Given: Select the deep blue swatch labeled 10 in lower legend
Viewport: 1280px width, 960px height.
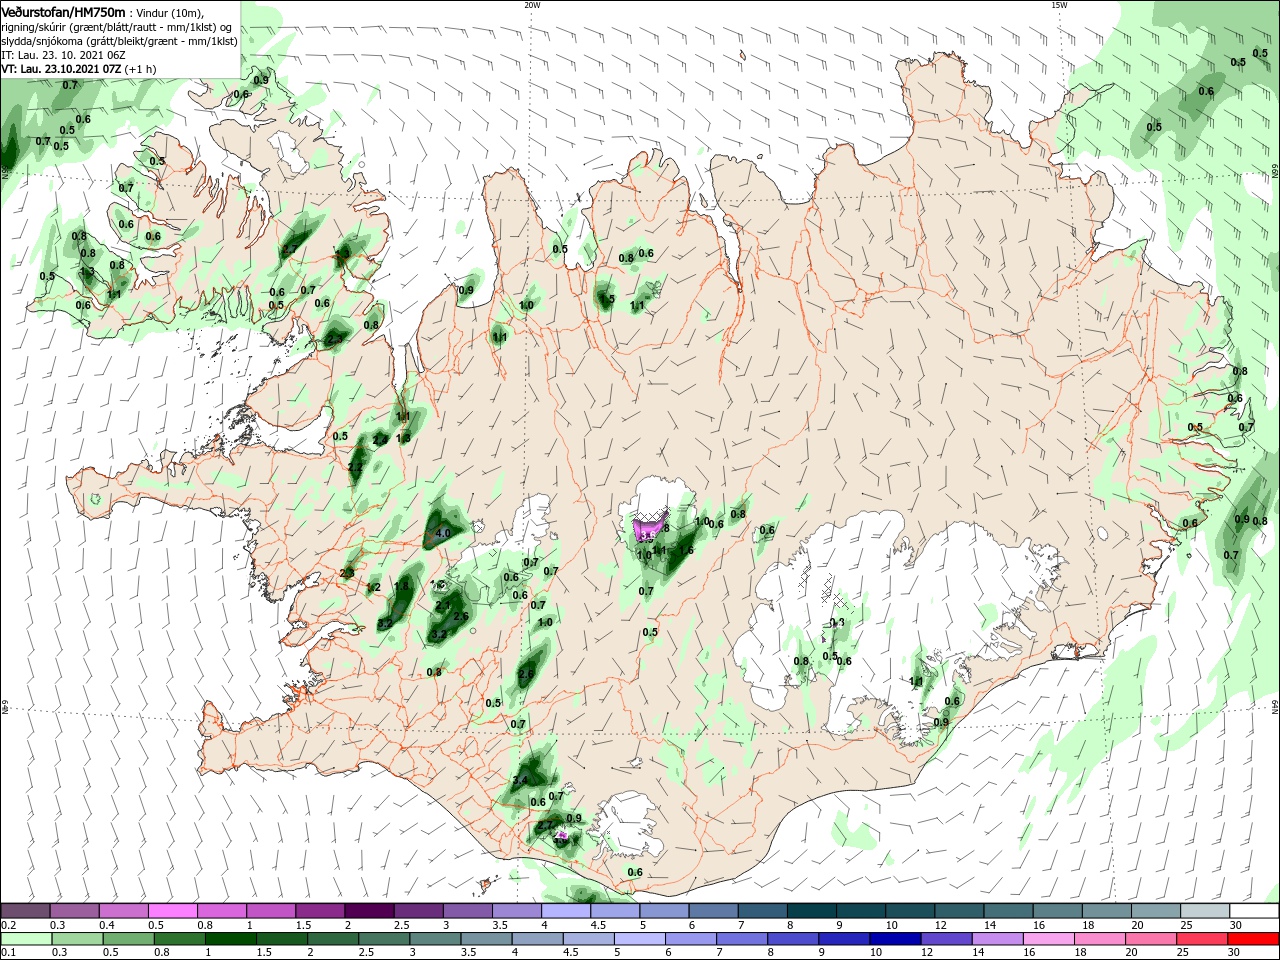Looking at the screenshot, I should (895, 939).
